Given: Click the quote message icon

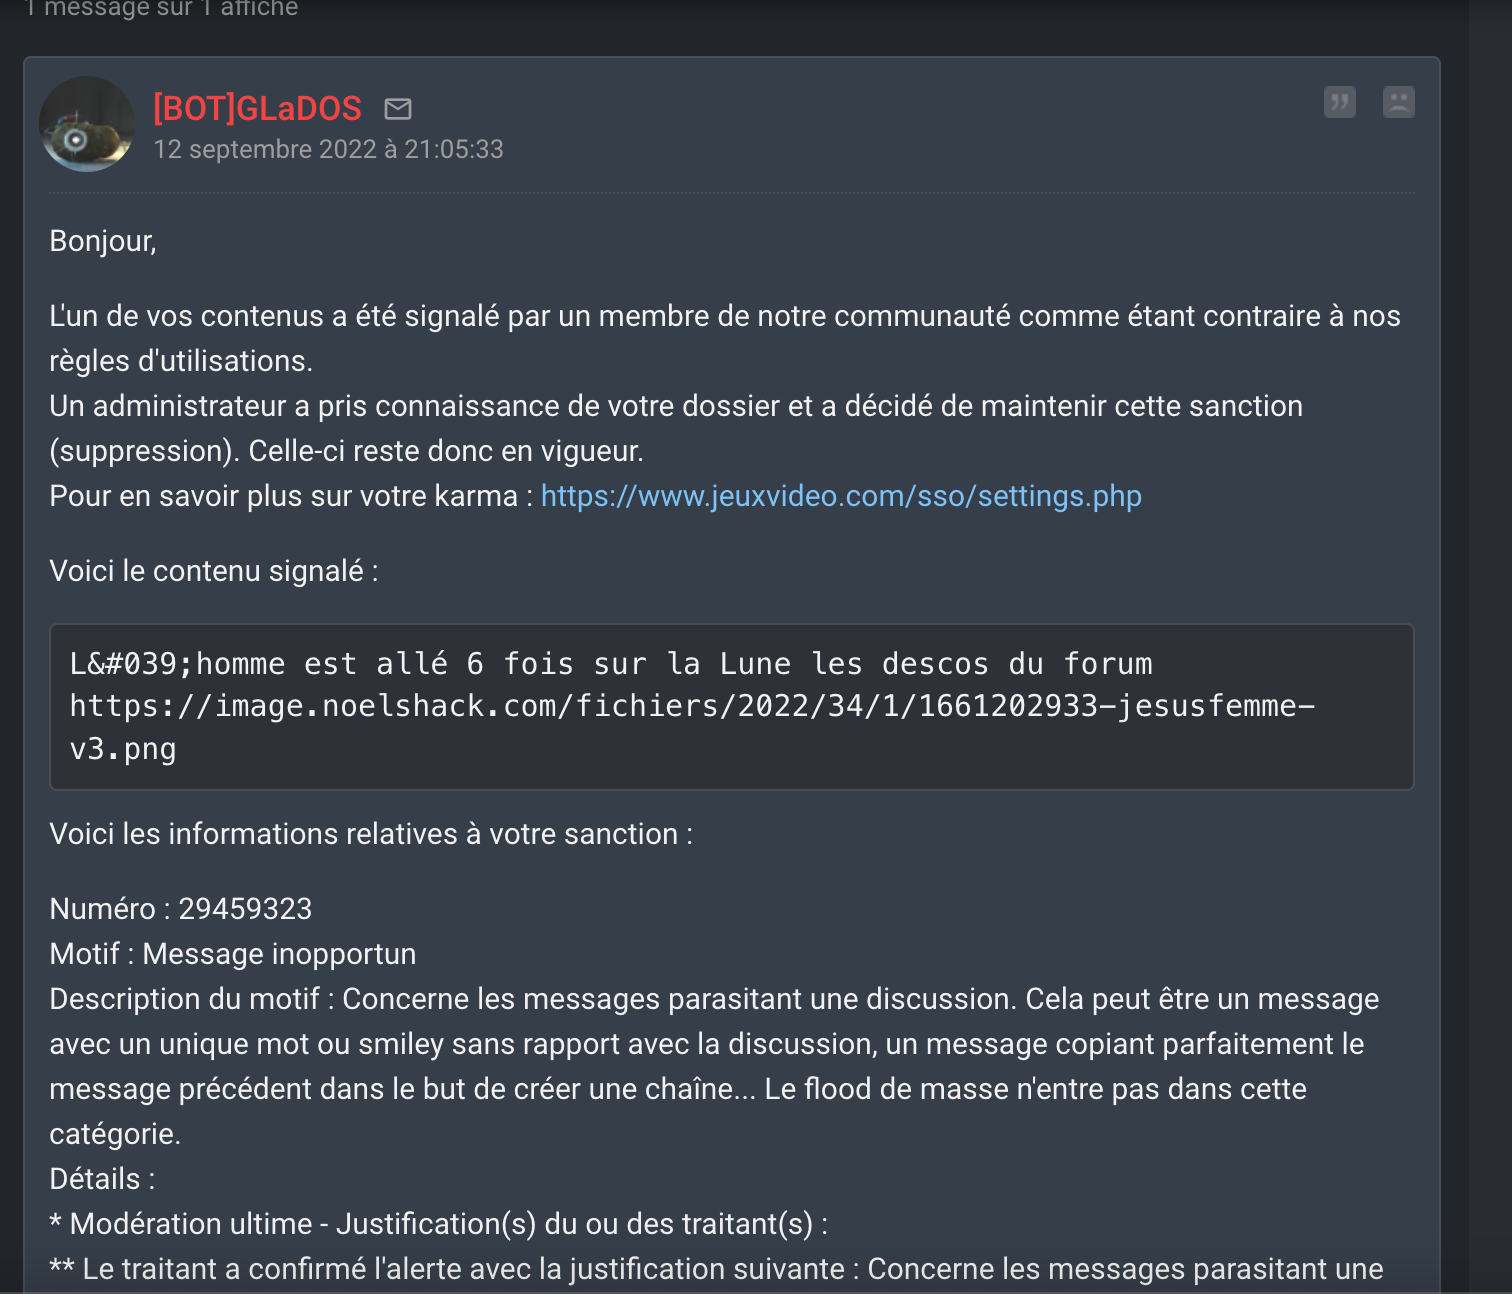Looking at the screenshot, I should pos(1340,102).
